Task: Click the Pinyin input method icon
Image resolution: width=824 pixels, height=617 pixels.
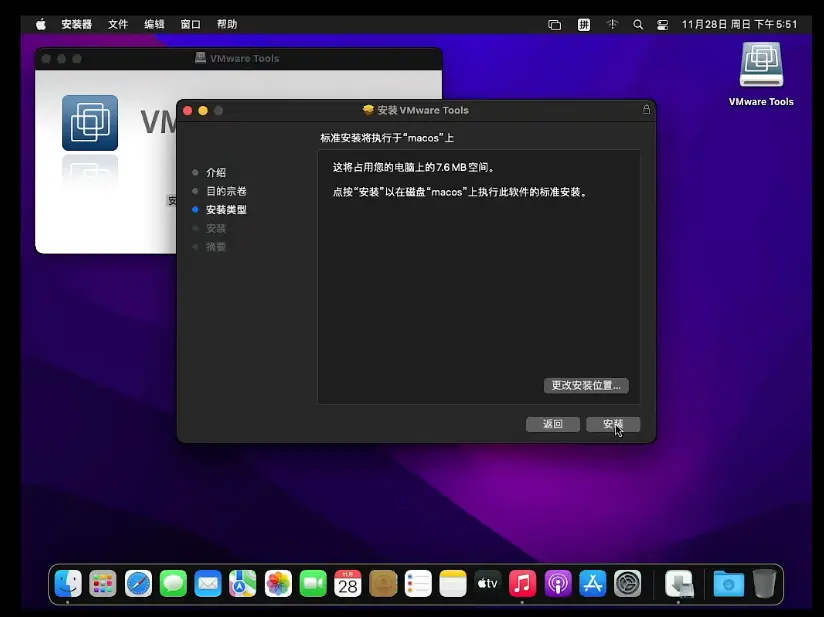Action: tap(584, 24)
